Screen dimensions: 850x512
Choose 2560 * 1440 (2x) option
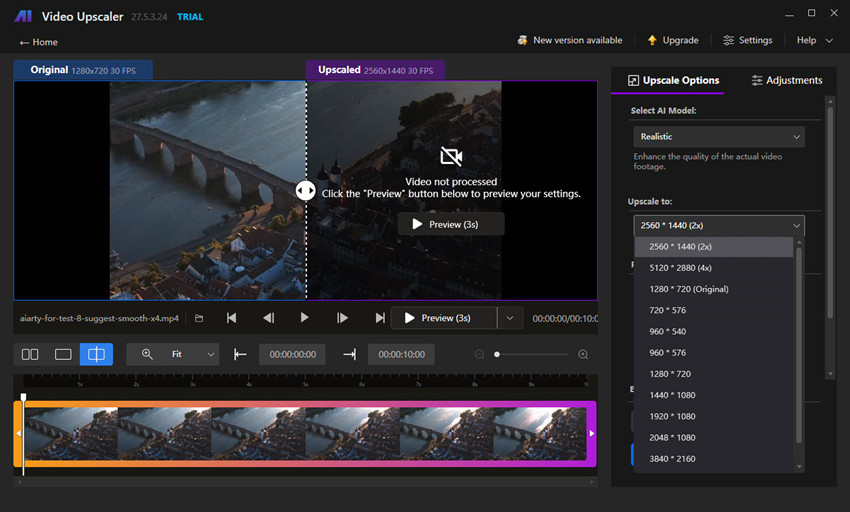[x=713, y=247]
